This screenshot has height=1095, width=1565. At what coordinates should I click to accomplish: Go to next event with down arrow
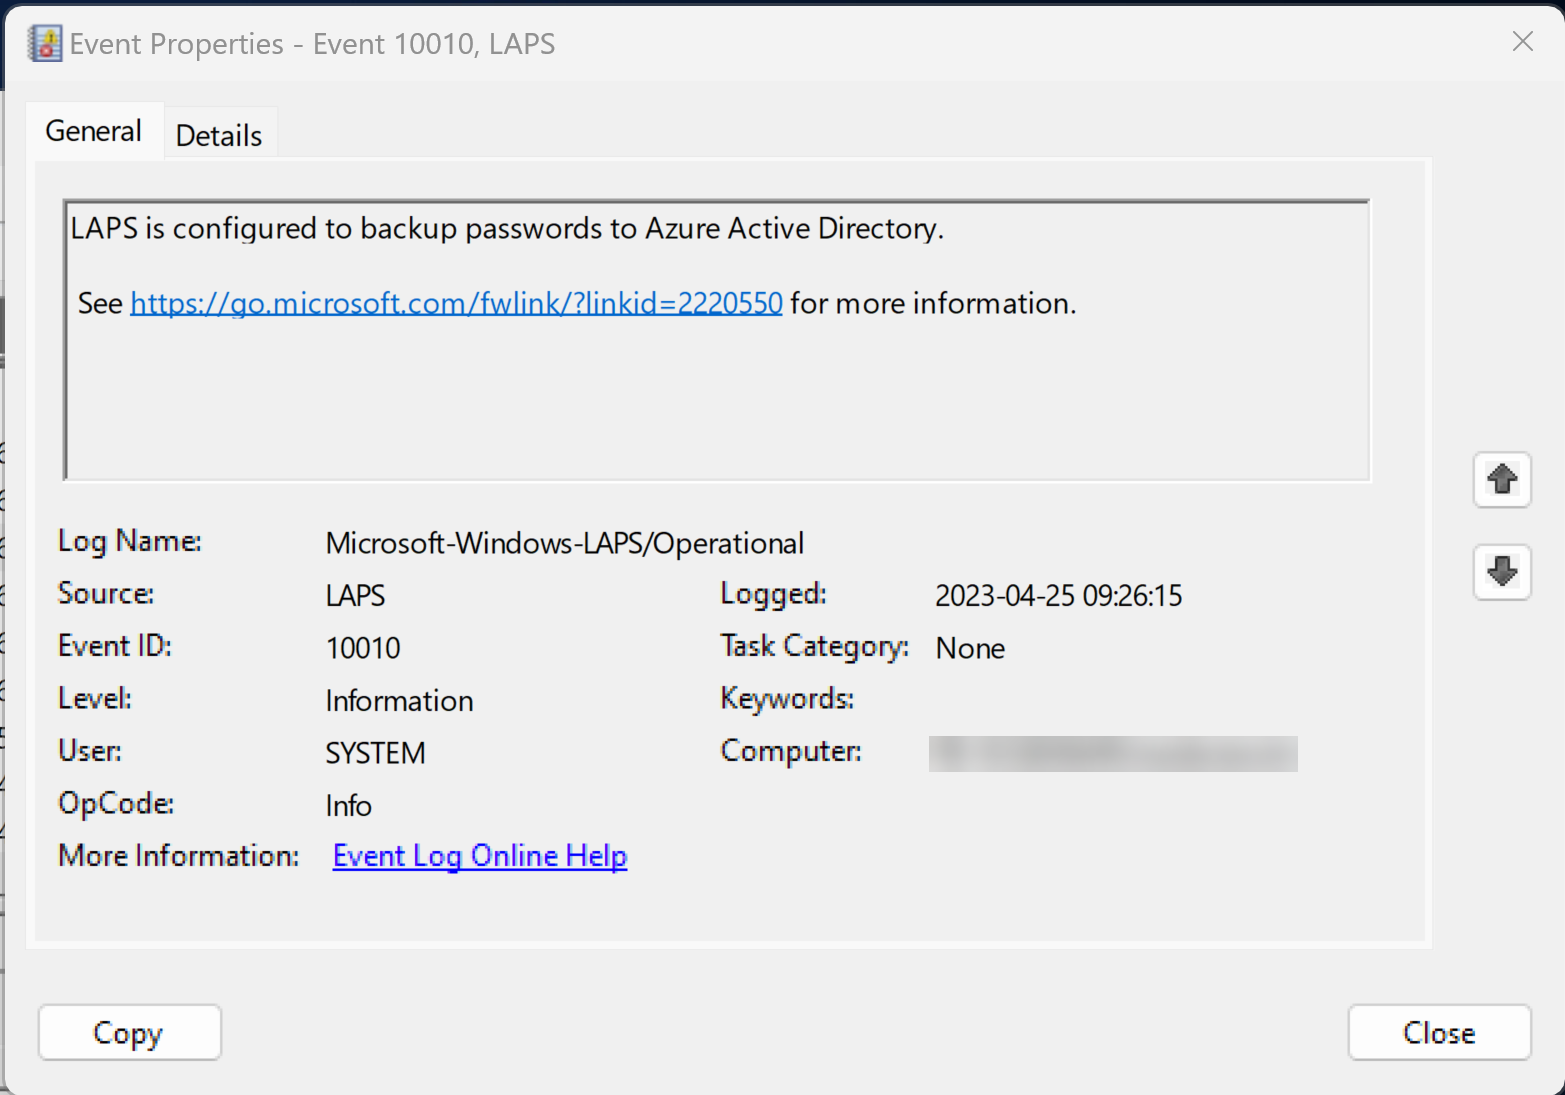1501,572
